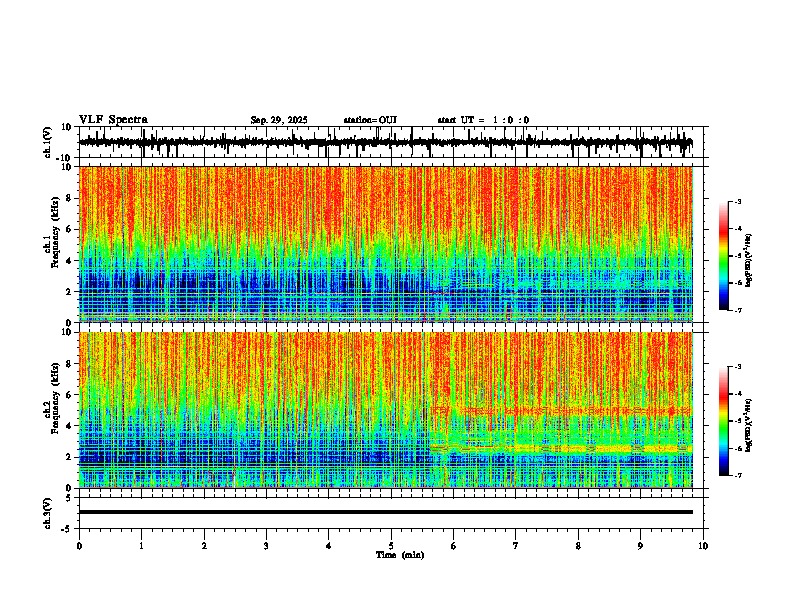Click the red 5 kHz band in ch.2 spectrogram
The image size is (792, 612).
coord(561,411)
